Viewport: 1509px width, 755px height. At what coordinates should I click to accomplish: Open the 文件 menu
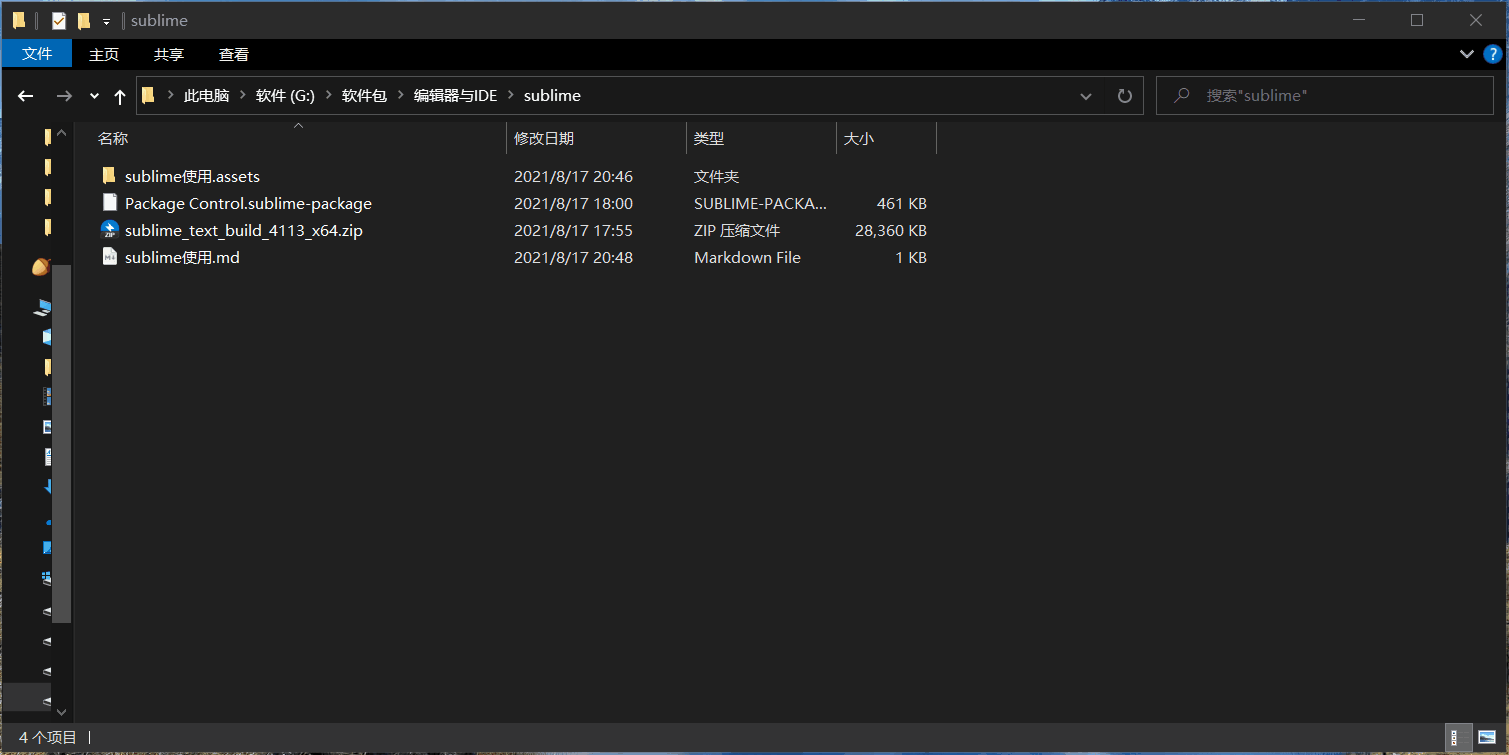[37, 54]
